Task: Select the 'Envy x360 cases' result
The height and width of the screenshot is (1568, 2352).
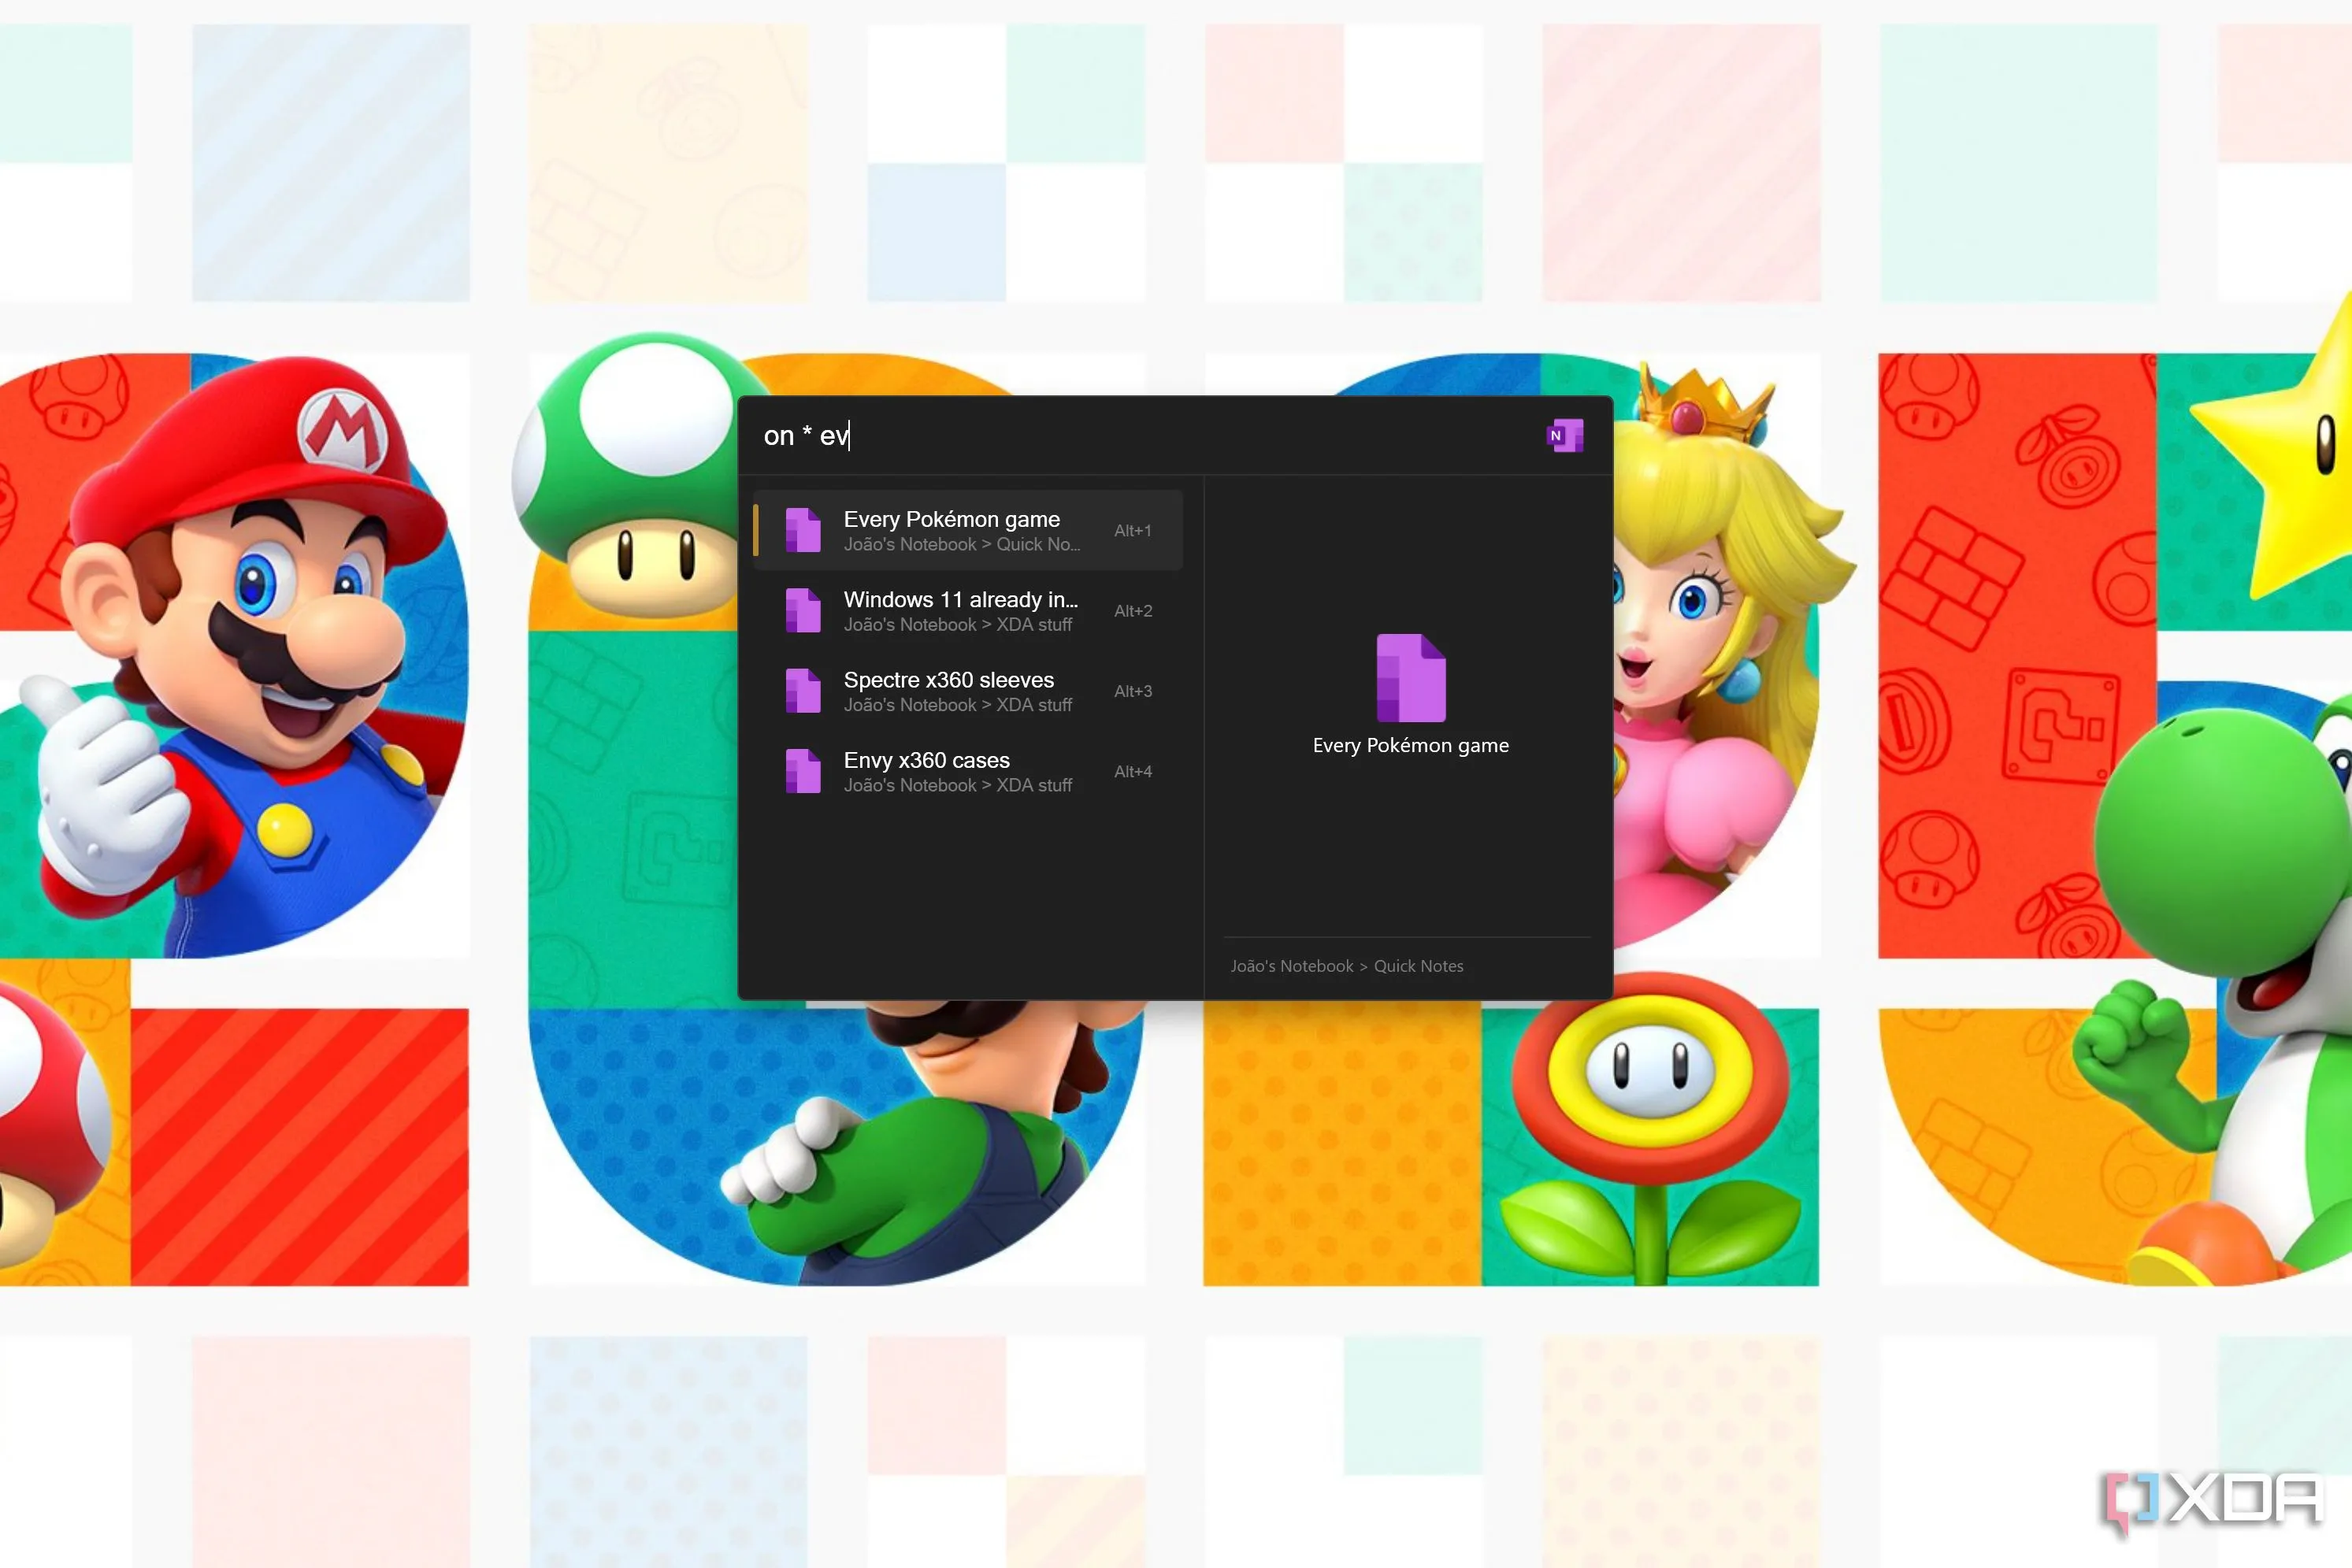Action: [x=967, y=771]
